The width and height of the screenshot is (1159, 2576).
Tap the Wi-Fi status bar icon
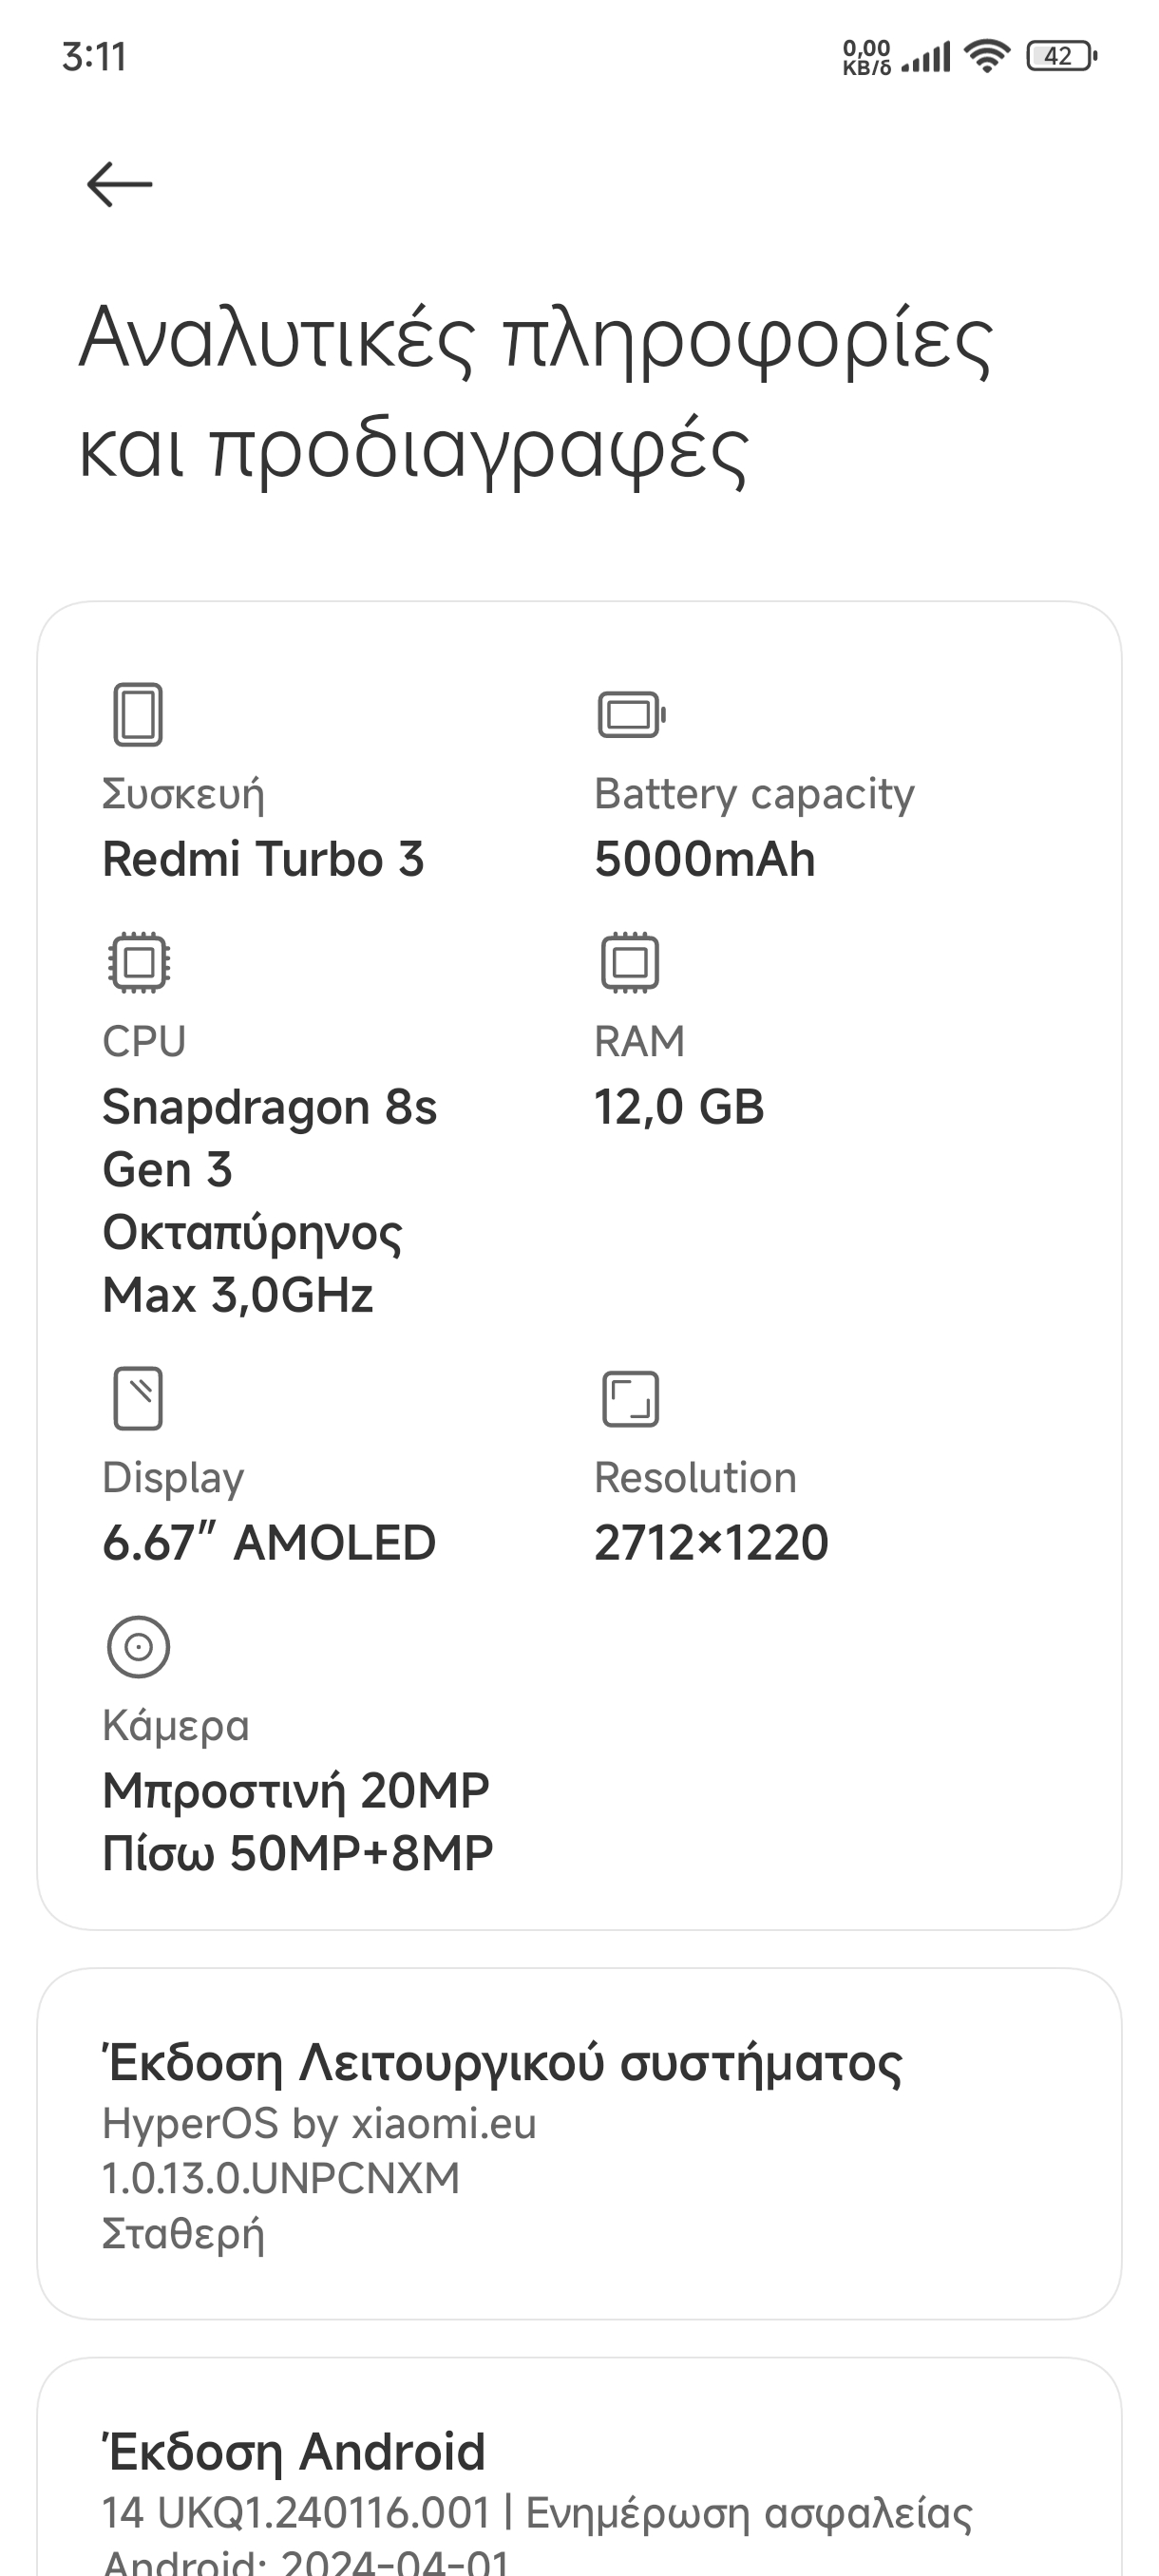(x=986, y=56)
